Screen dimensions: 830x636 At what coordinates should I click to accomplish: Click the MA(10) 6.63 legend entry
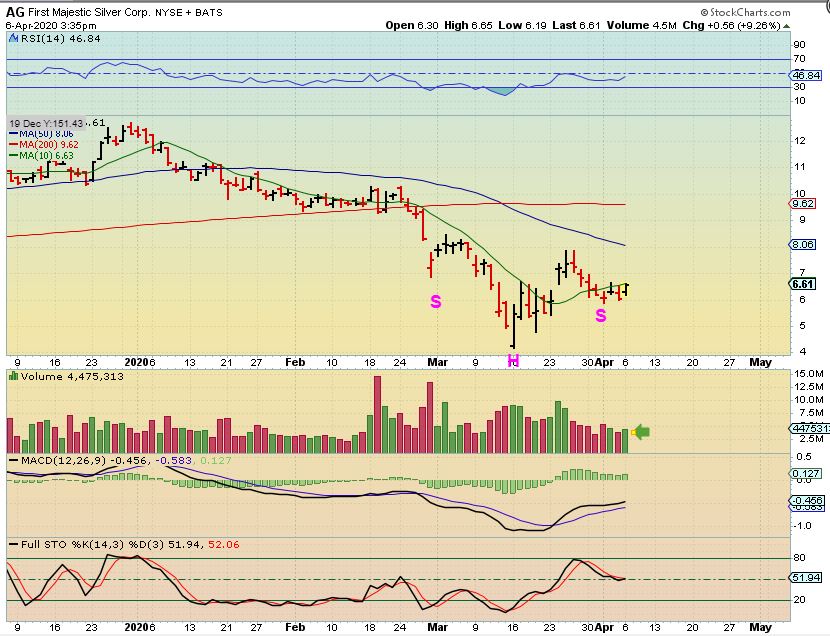[x=41, y=156]
